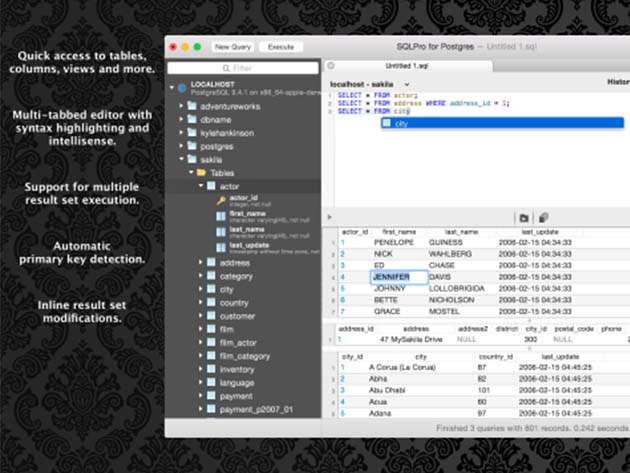Select the PENELOPE cell
The height and width of the screenshot is (473, 630).
coord(394,242)
